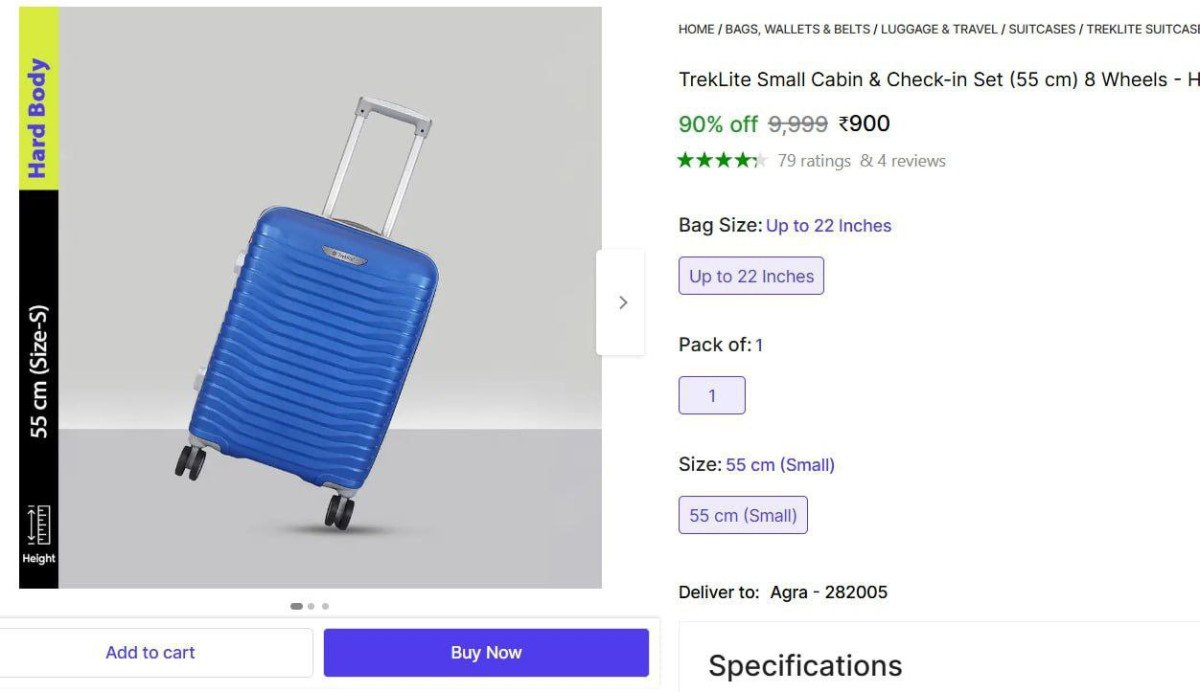Open the next product image

(x=623, y=301)
